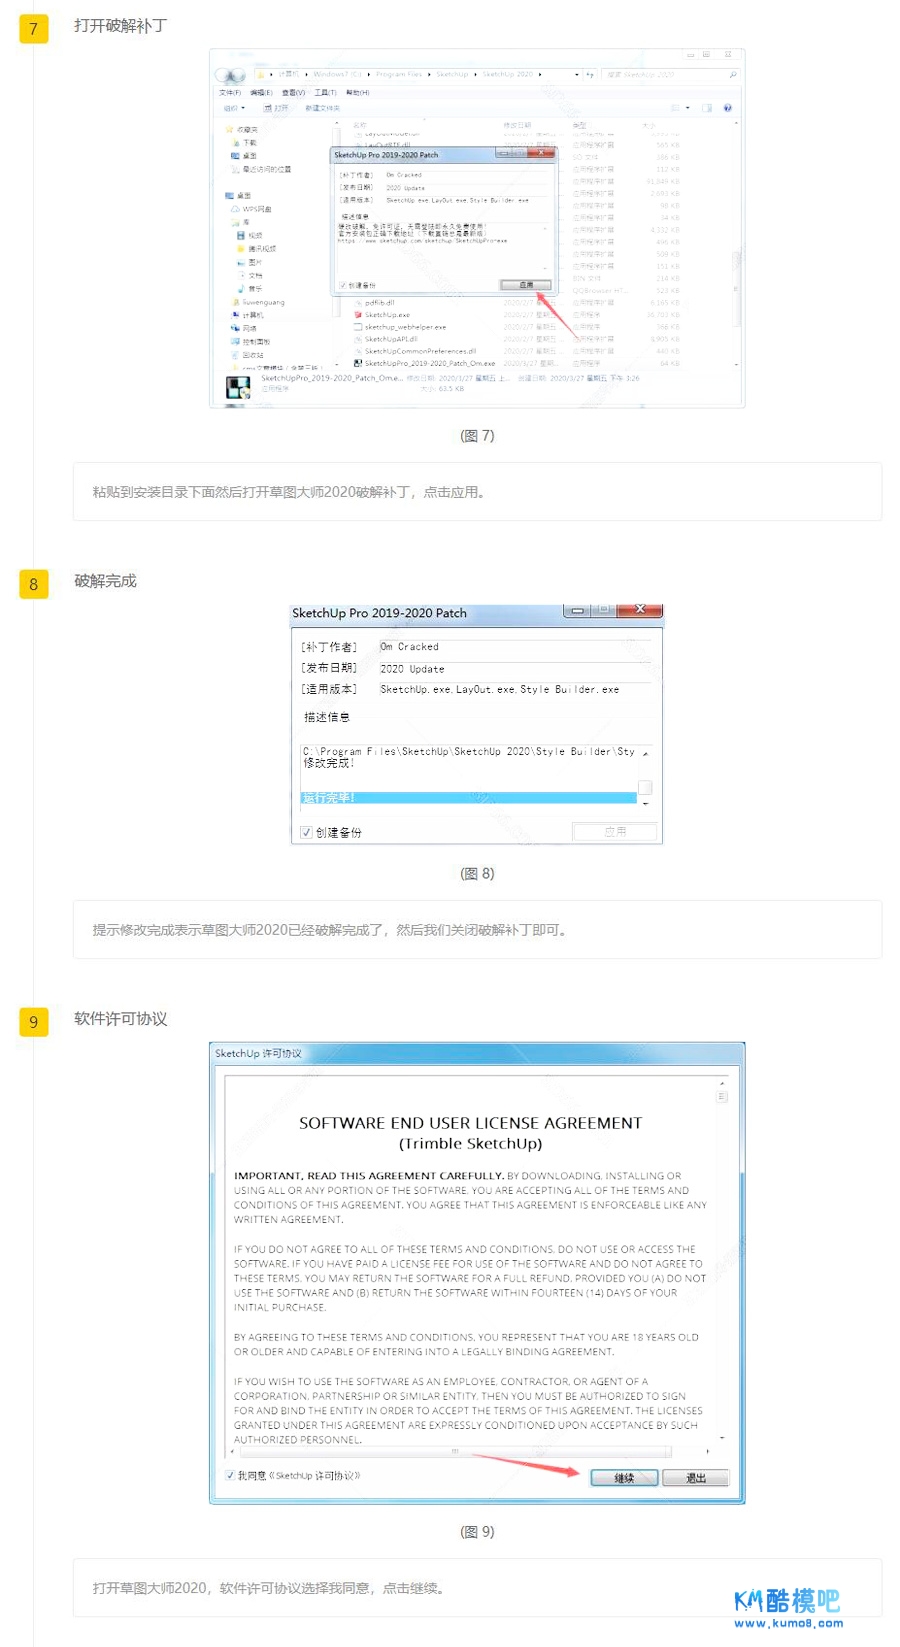Screen dimensions: 900x1647
Task: Select 回收站 in the Explorer sidebar
Action: [x=248, y=354]
